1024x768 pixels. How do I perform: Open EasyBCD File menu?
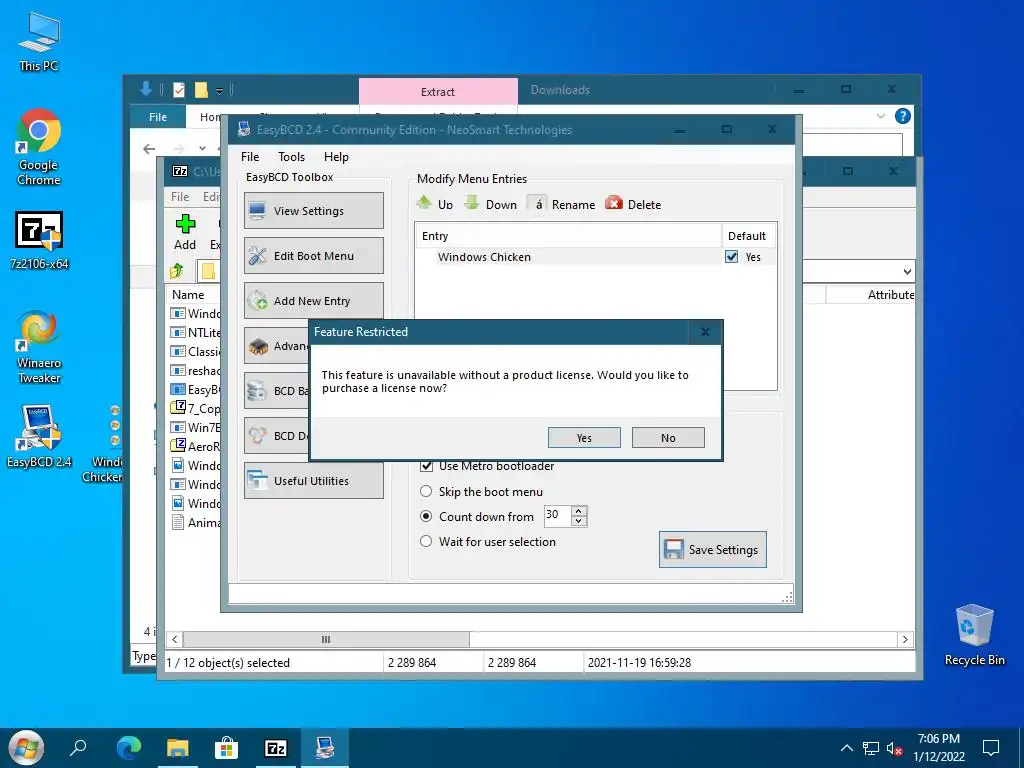[249, 157]
